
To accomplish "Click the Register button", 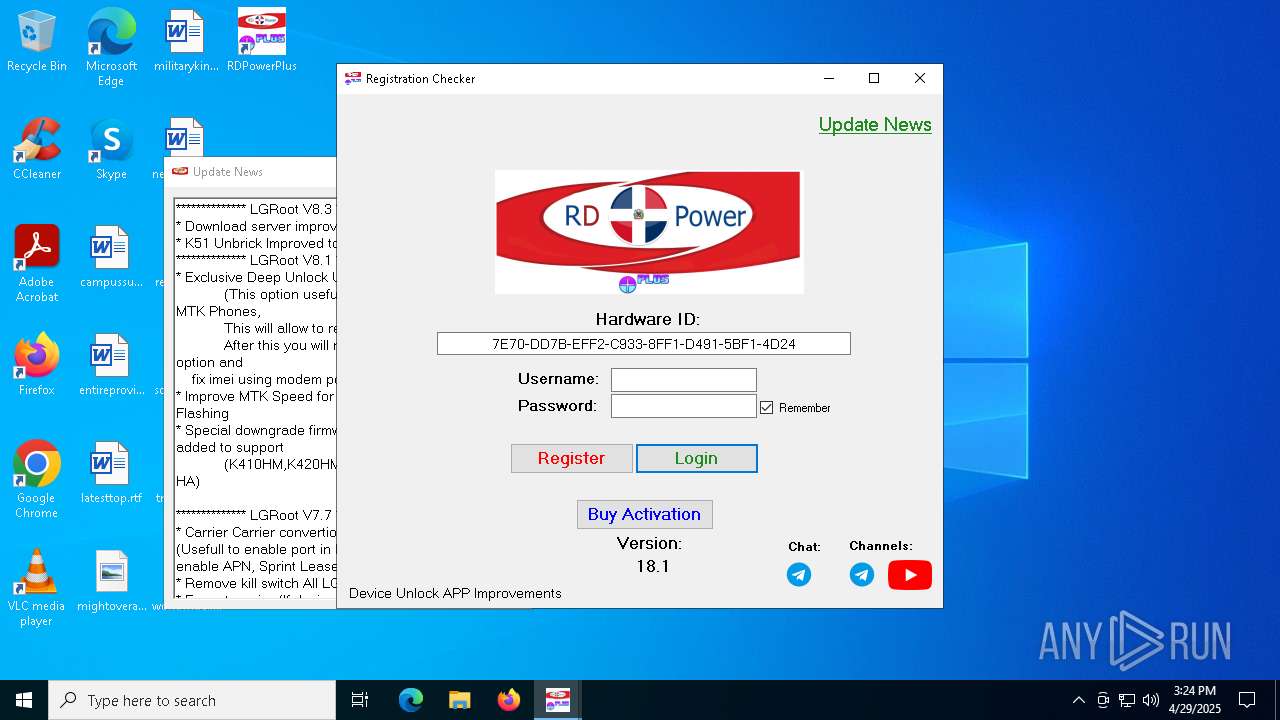I will coord(572,458).
